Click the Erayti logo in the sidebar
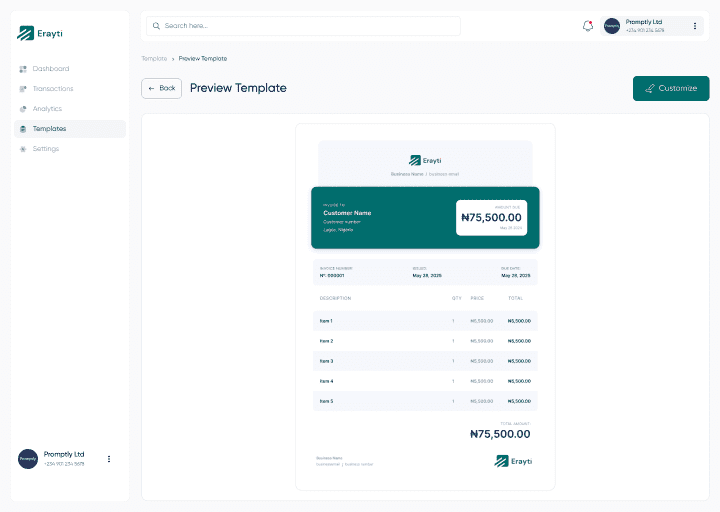This screenshot has height=512, width=720. pyautogui.click(x=40, y=33)
